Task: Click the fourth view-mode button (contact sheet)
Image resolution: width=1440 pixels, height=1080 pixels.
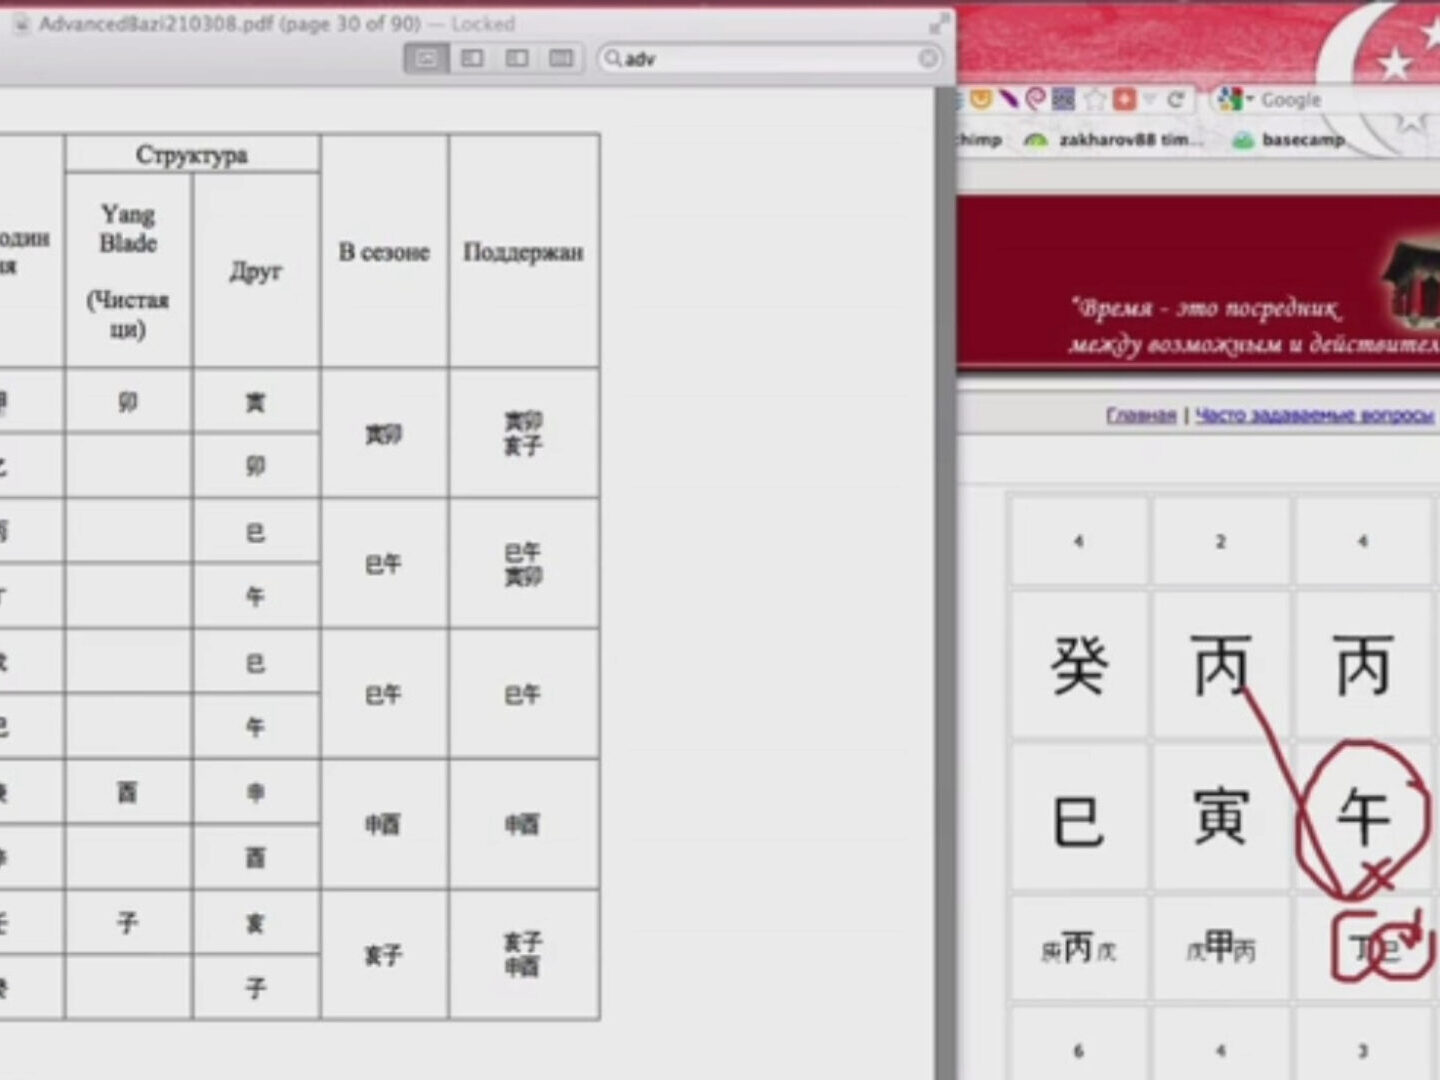Action: 562,59
